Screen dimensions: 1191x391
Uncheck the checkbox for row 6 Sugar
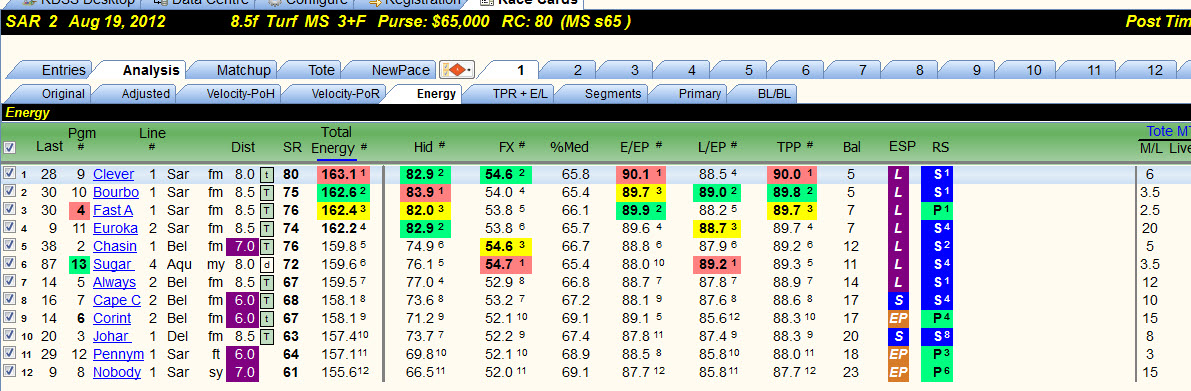click(8, 264)
